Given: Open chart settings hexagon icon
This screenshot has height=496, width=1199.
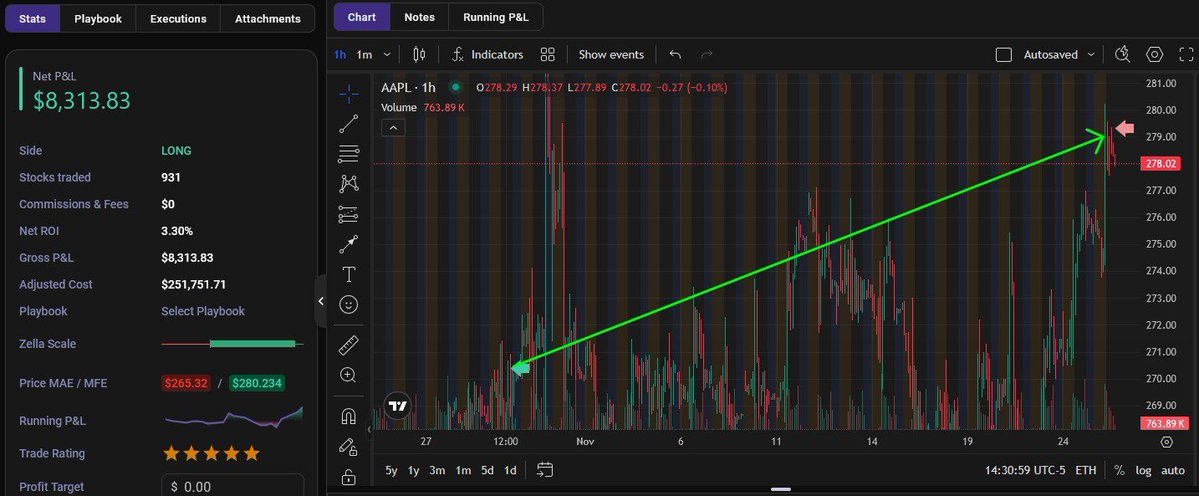Looking at the screenshot, I should point(1155,54).
